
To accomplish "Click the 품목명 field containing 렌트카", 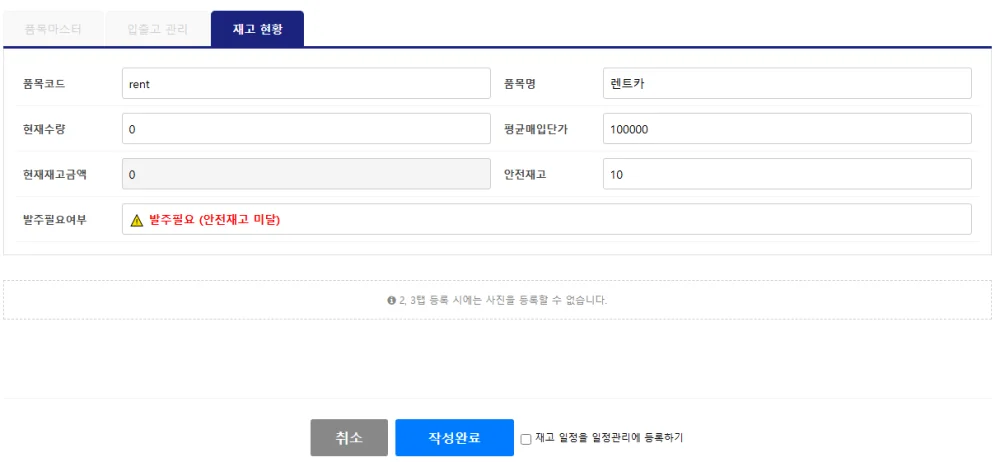I will pyautogui.click(x=787, y=84).
